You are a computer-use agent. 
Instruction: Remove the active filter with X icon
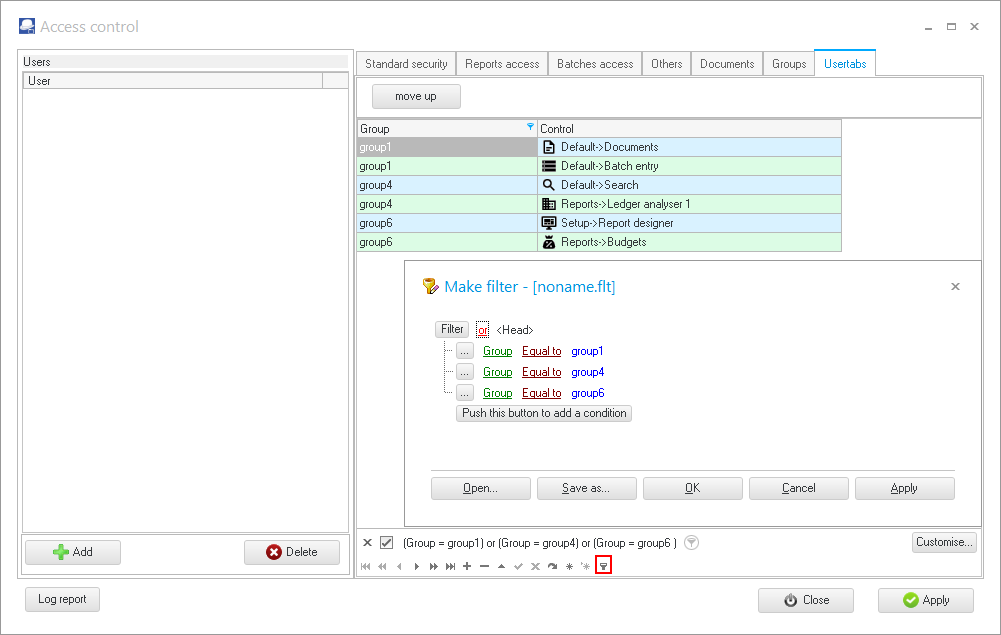pos(367,543)
